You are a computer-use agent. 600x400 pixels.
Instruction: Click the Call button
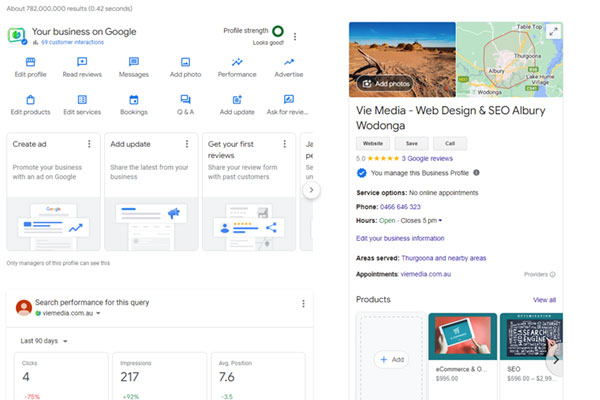[450, 144]
